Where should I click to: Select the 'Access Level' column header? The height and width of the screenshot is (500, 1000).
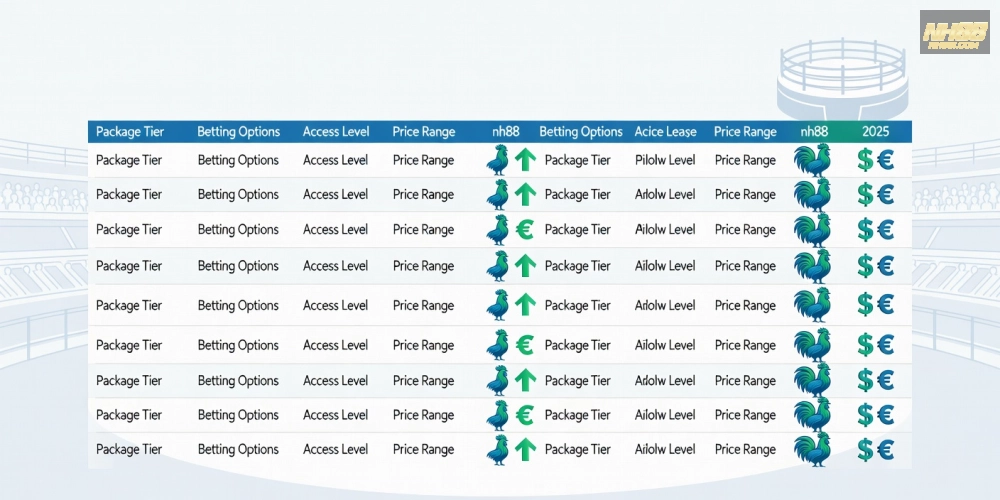click(x=336, y=132)
